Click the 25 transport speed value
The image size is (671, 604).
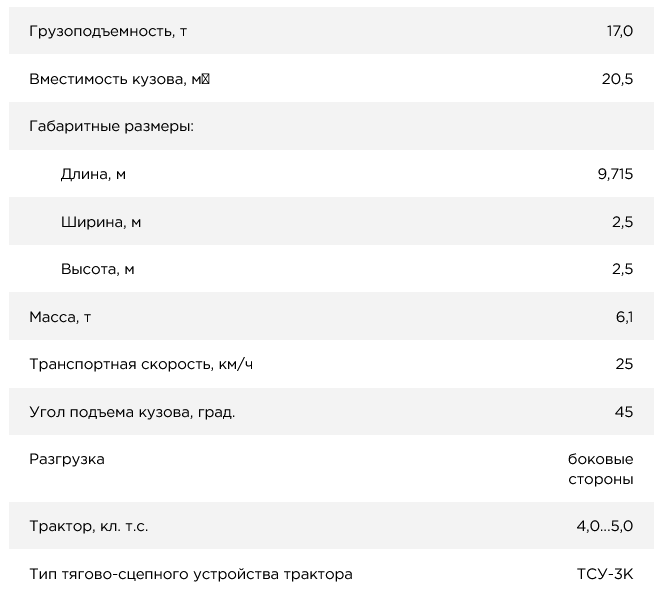pyautogui.click(x=624, y=364)
